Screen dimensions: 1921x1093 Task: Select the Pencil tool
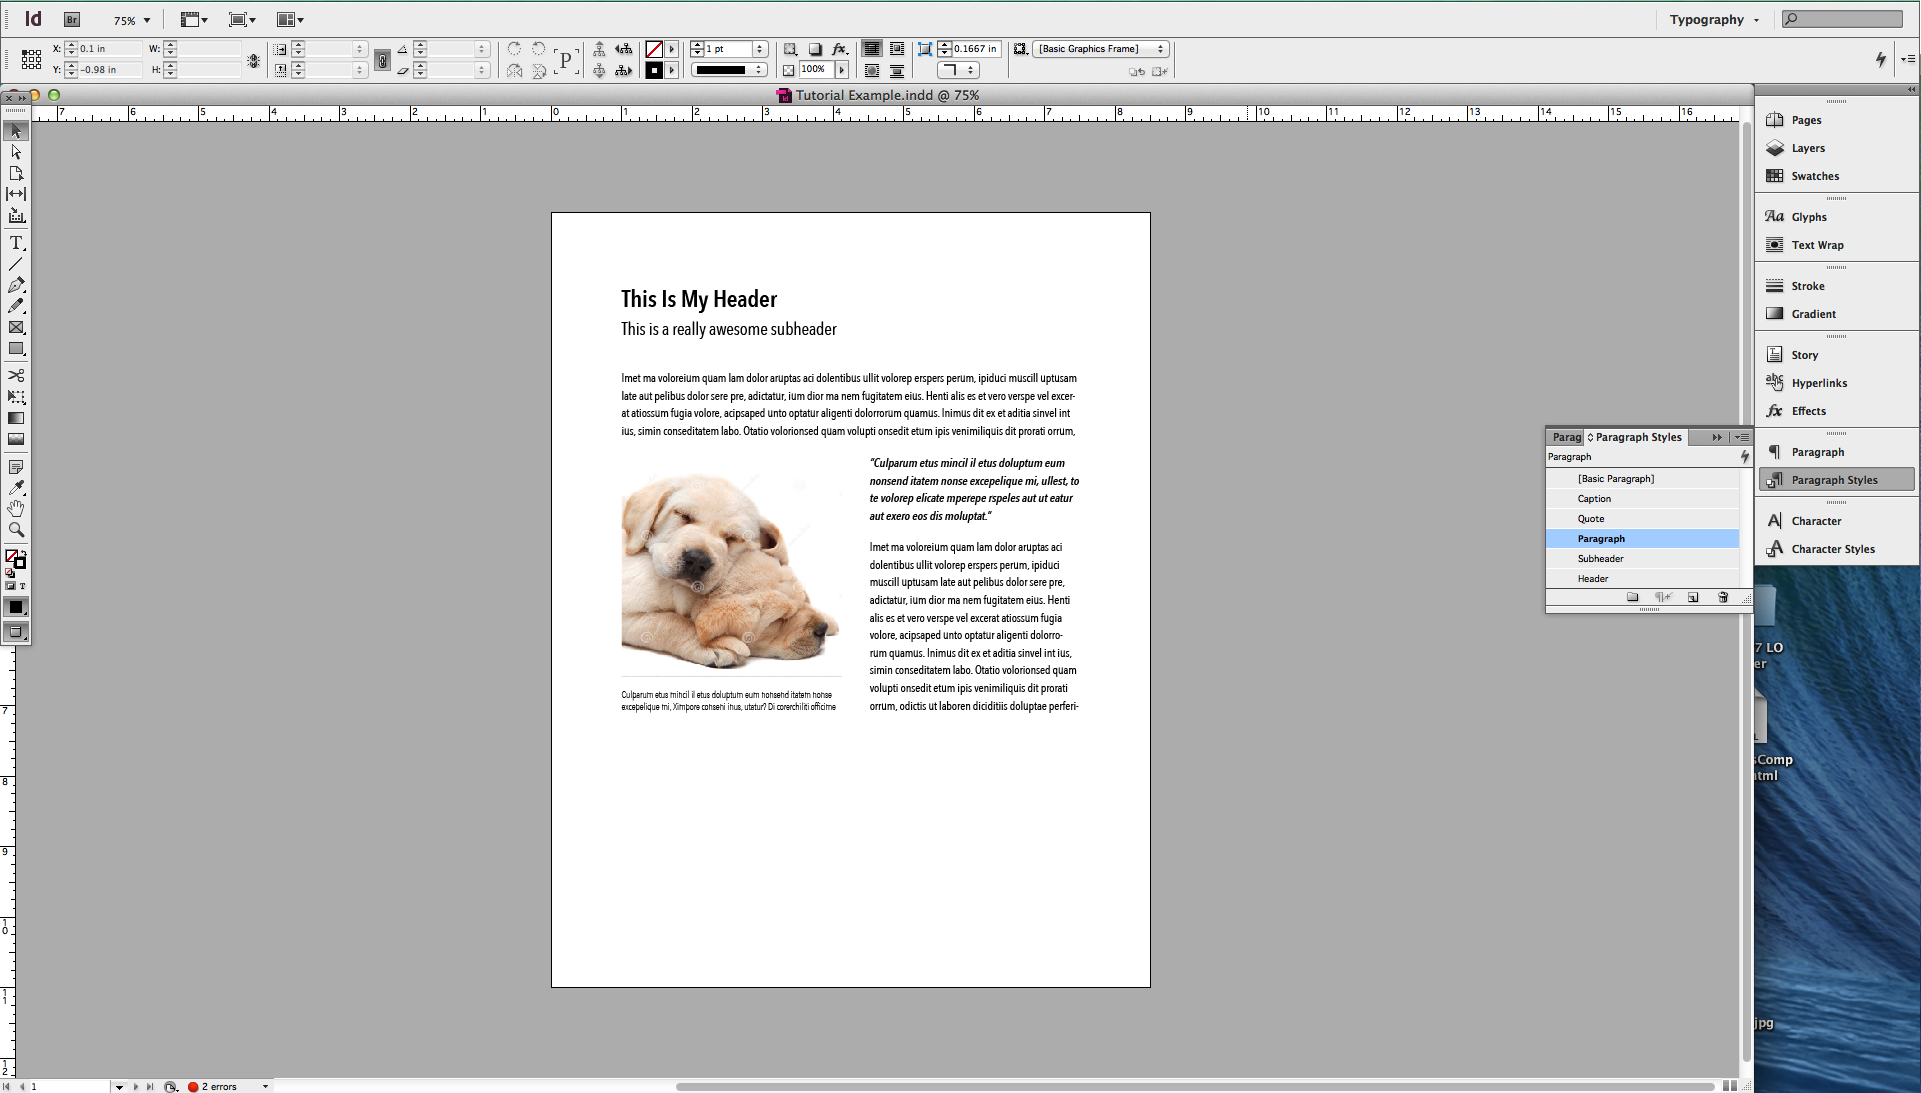point(16,306)
